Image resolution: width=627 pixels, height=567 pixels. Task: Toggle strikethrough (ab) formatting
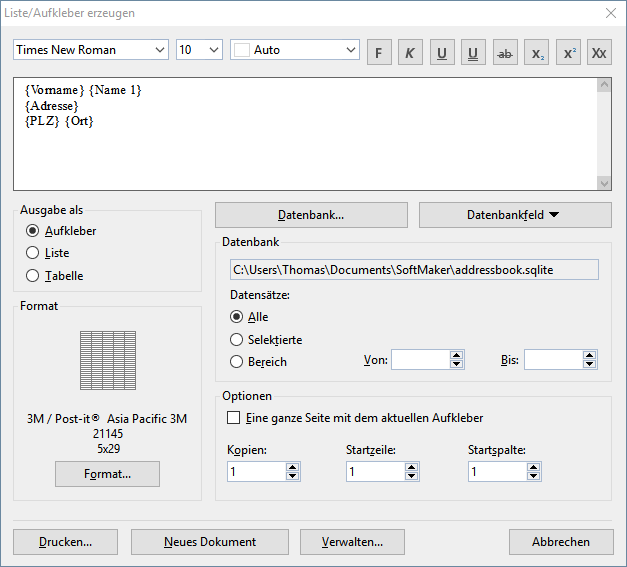(x=505, y=52)
